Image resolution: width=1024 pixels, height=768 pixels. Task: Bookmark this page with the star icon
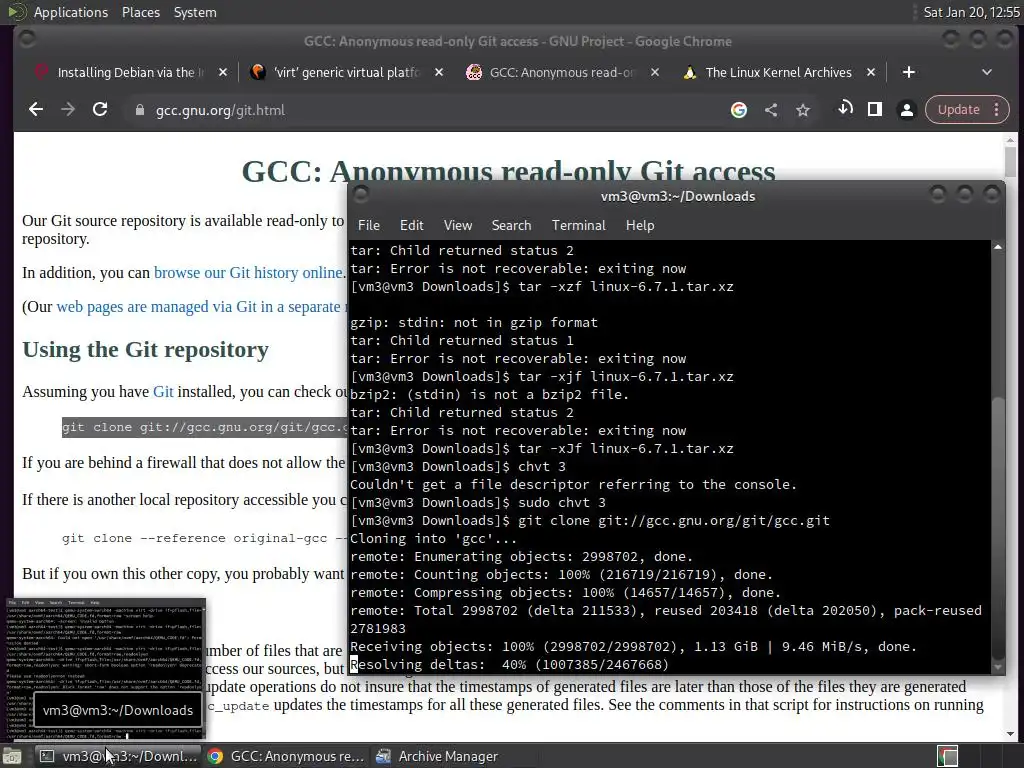point(803,110)
